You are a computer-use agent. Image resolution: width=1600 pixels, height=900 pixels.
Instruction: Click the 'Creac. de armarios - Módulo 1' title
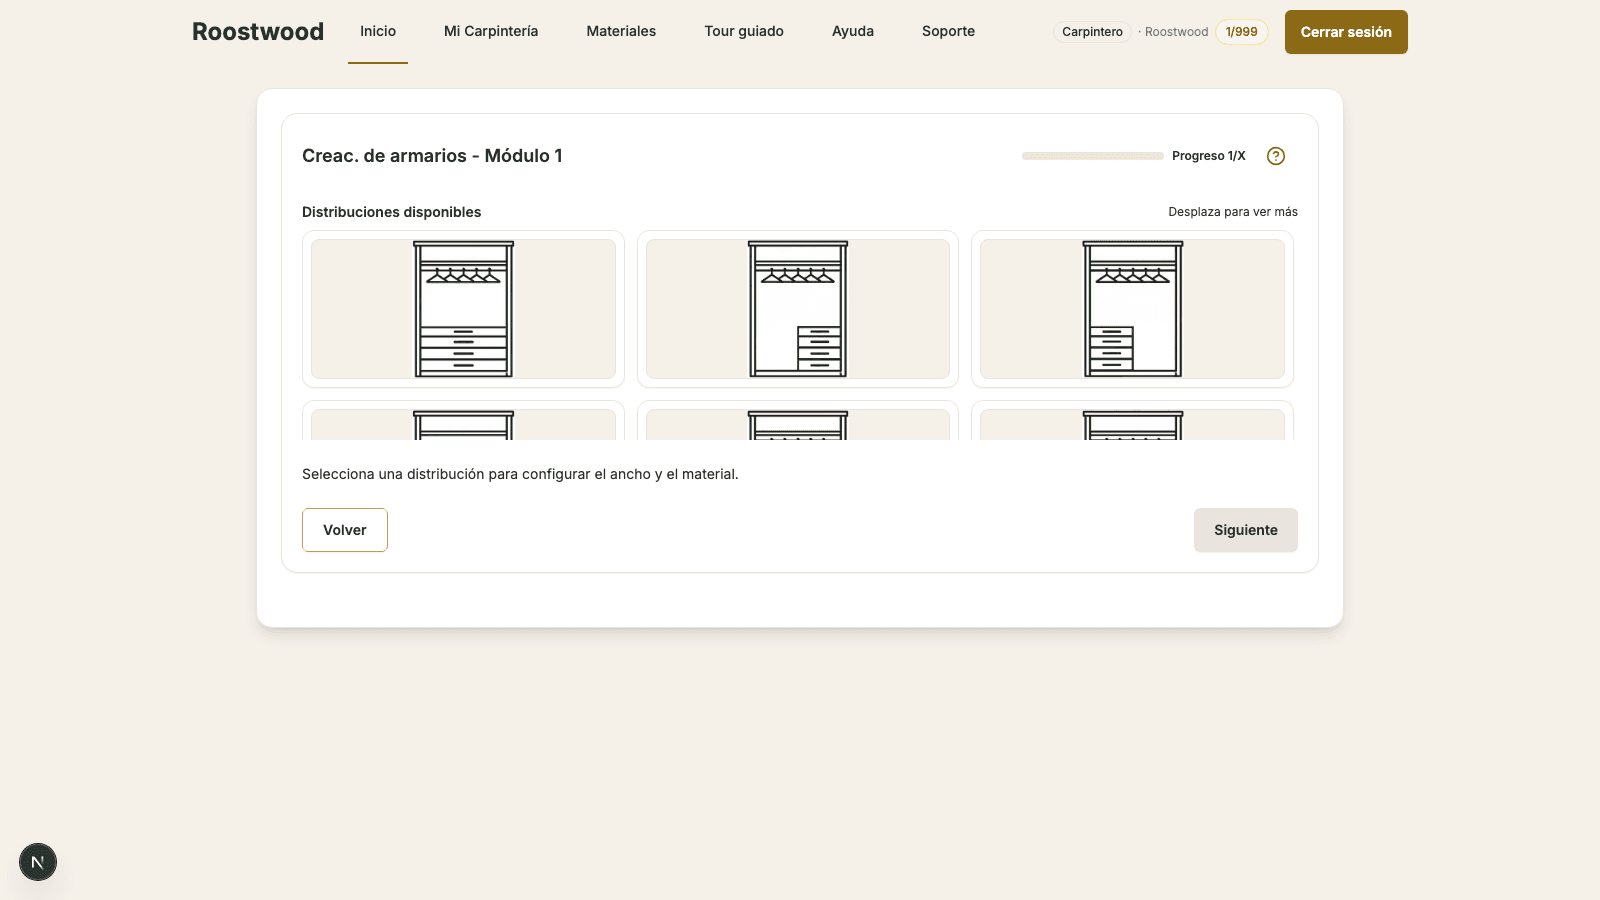pyautogui.click(x=432, y=156)
